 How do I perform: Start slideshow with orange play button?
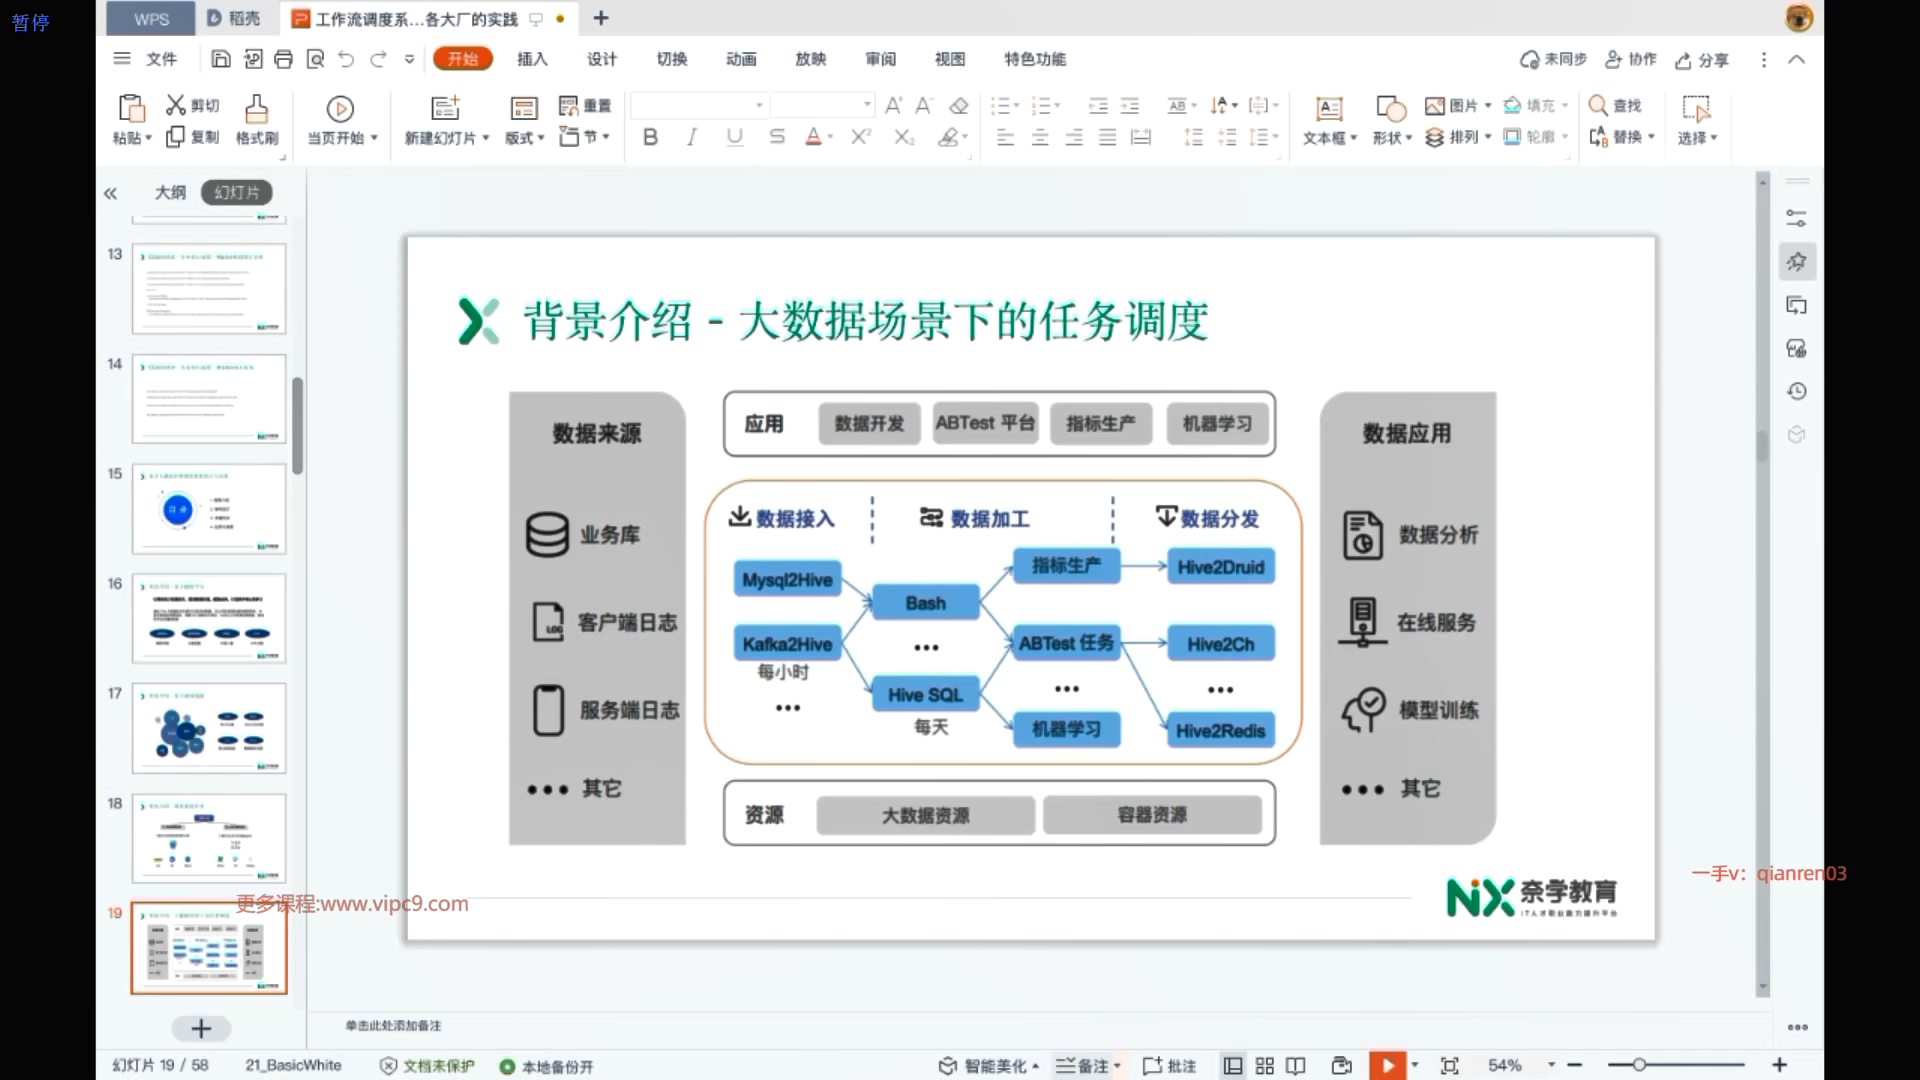click(1387, 1066)
